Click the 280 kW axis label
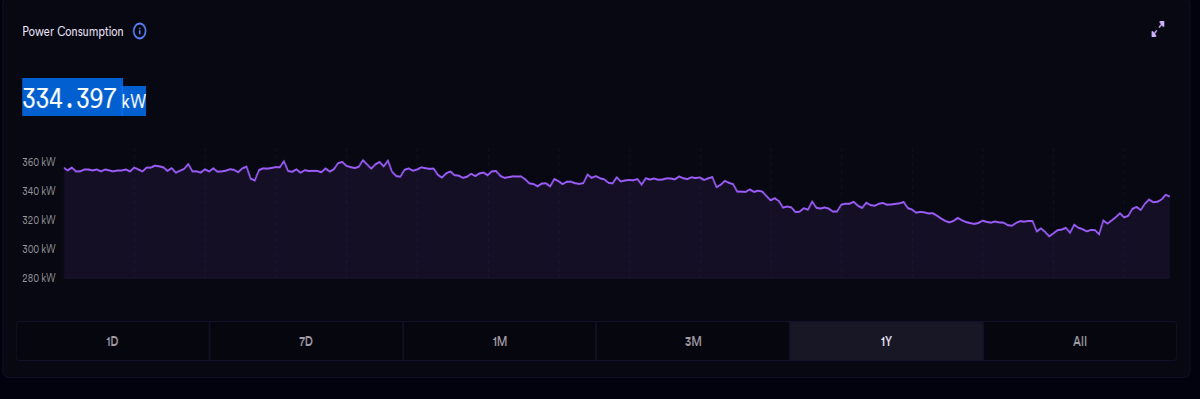The height and width of the screenshot is (399, 1200). [x=39, y=278]
